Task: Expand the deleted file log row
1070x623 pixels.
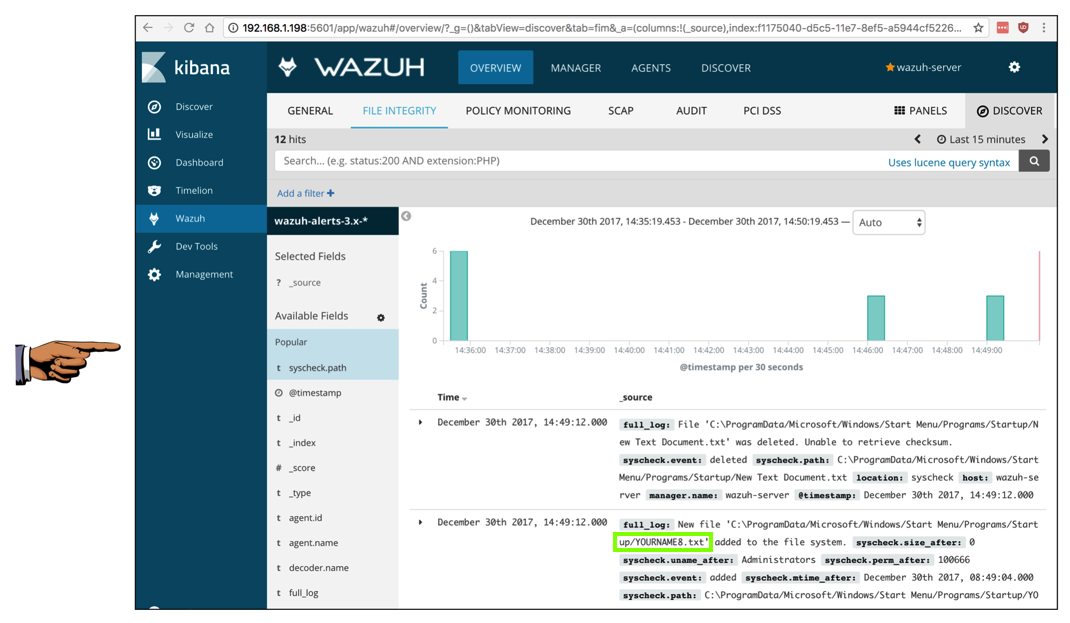Action: click(420, 422)
